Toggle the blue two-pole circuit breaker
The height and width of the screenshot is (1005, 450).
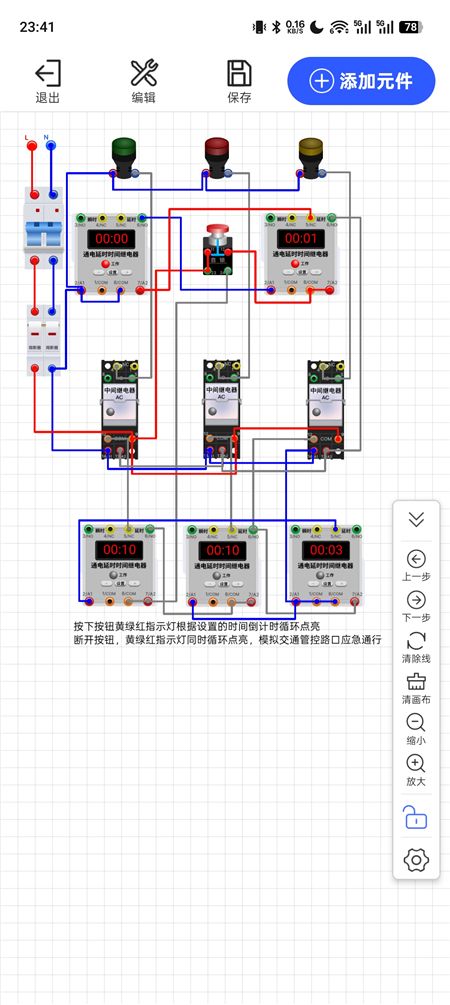point(44,228)
